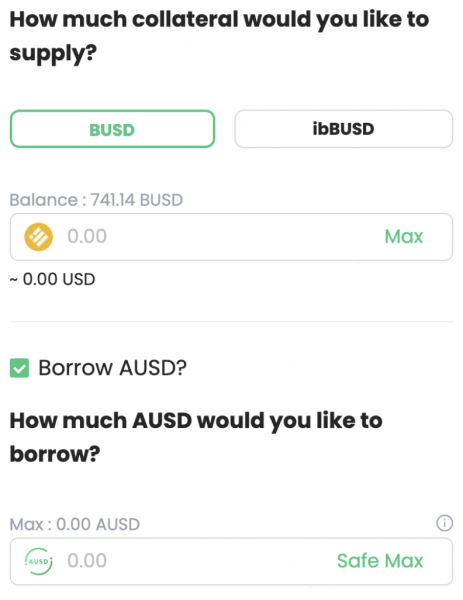Switch to the ibBUSD collateral tab
Screen dimensions: 463x600
pos(344,129)
